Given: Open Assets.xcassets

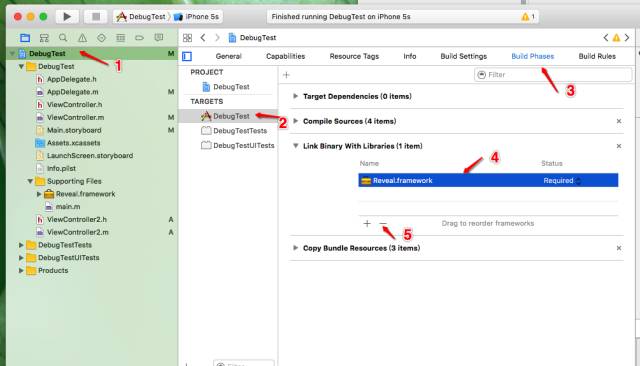Looking at the screenshot, I should click(x=68, y=143).
